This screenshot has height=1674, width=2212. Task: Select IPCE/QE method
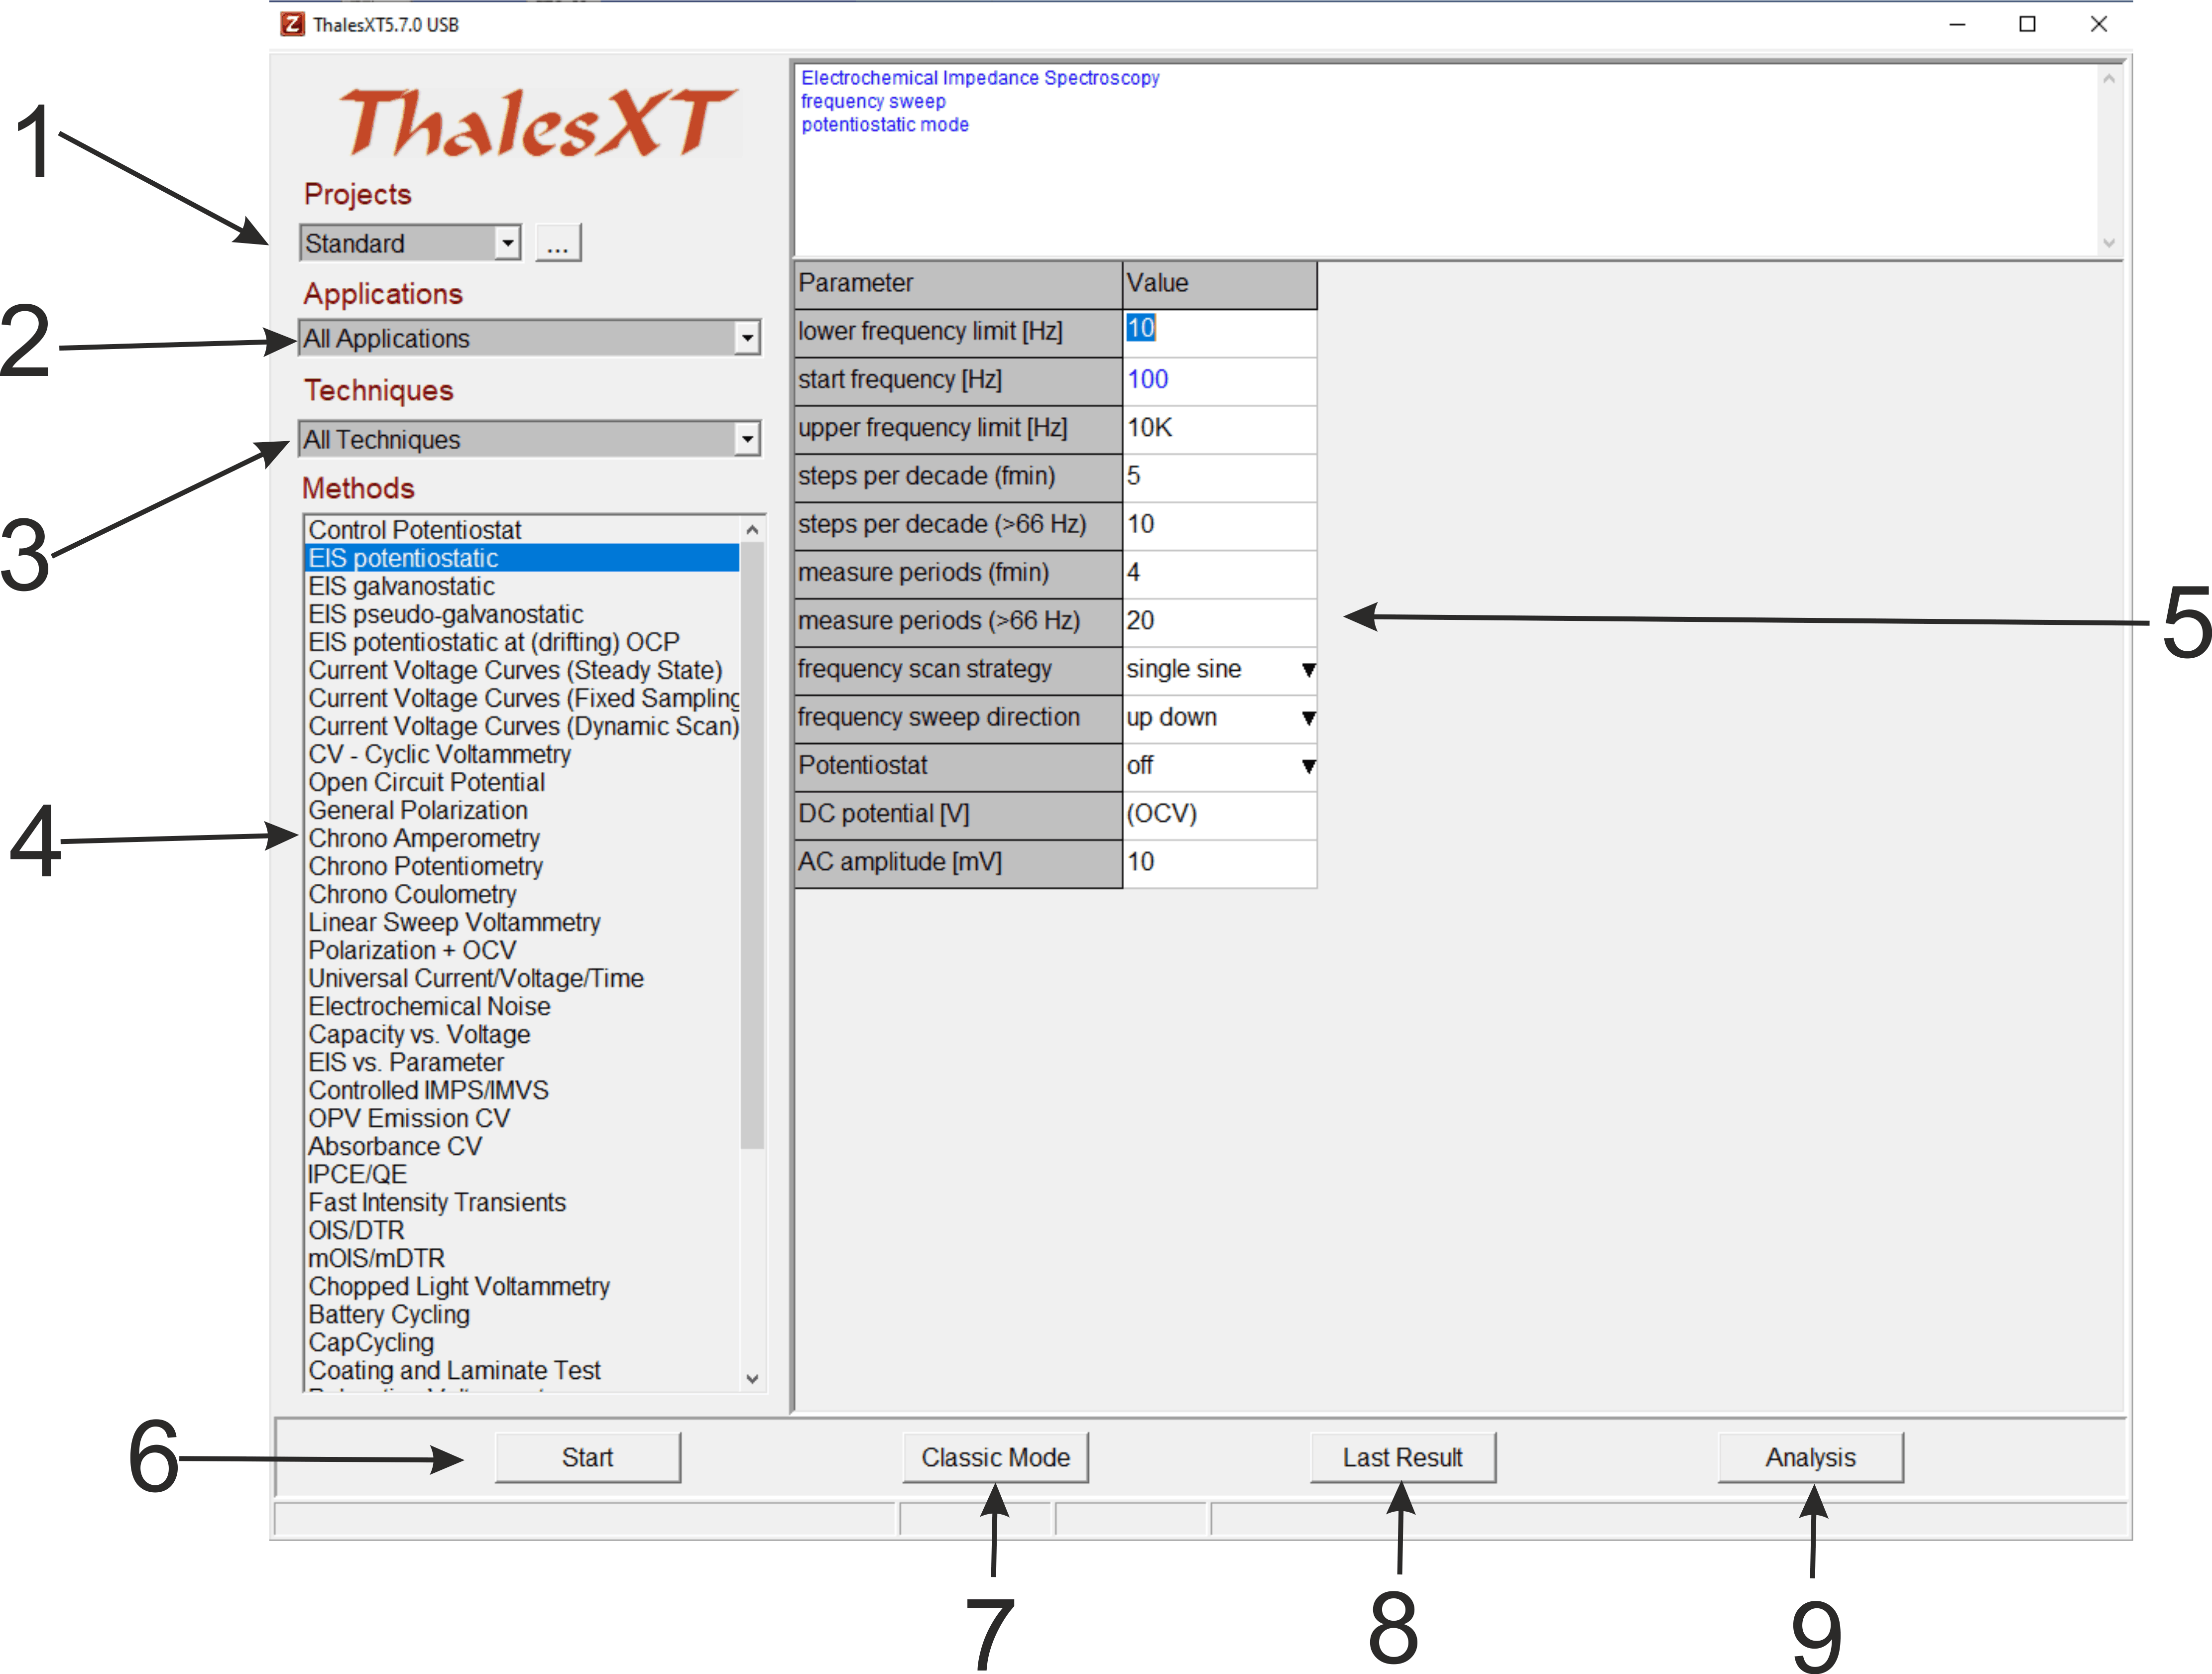tap(522, 1174)
